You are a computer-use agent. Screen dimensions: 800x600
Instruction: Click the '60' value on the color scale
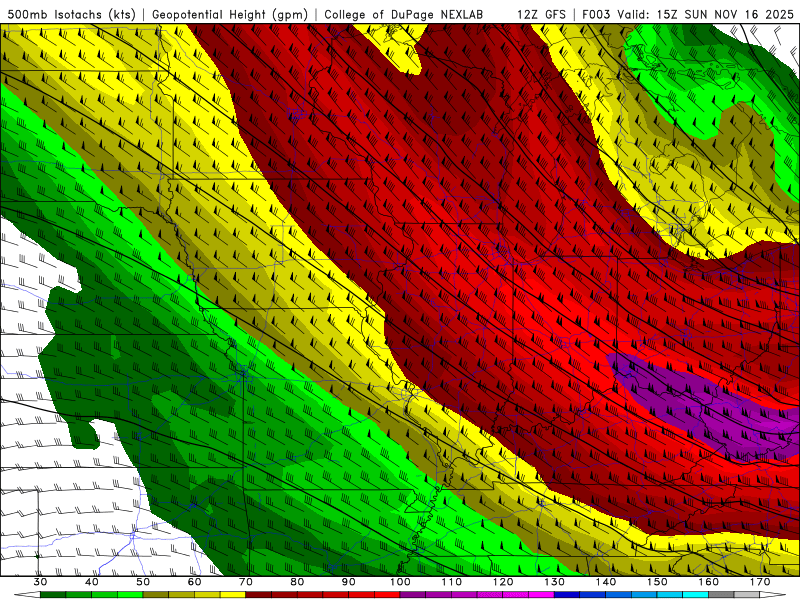[194, 582]
